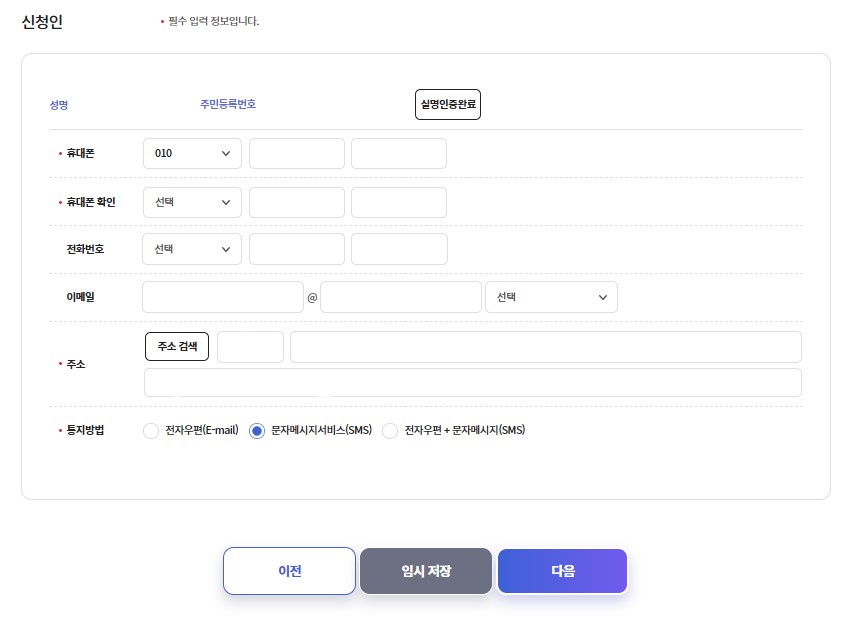This screenshot has height=624, width=865.
Task: Click the email domain field after @
Action: tap(401, 297)
